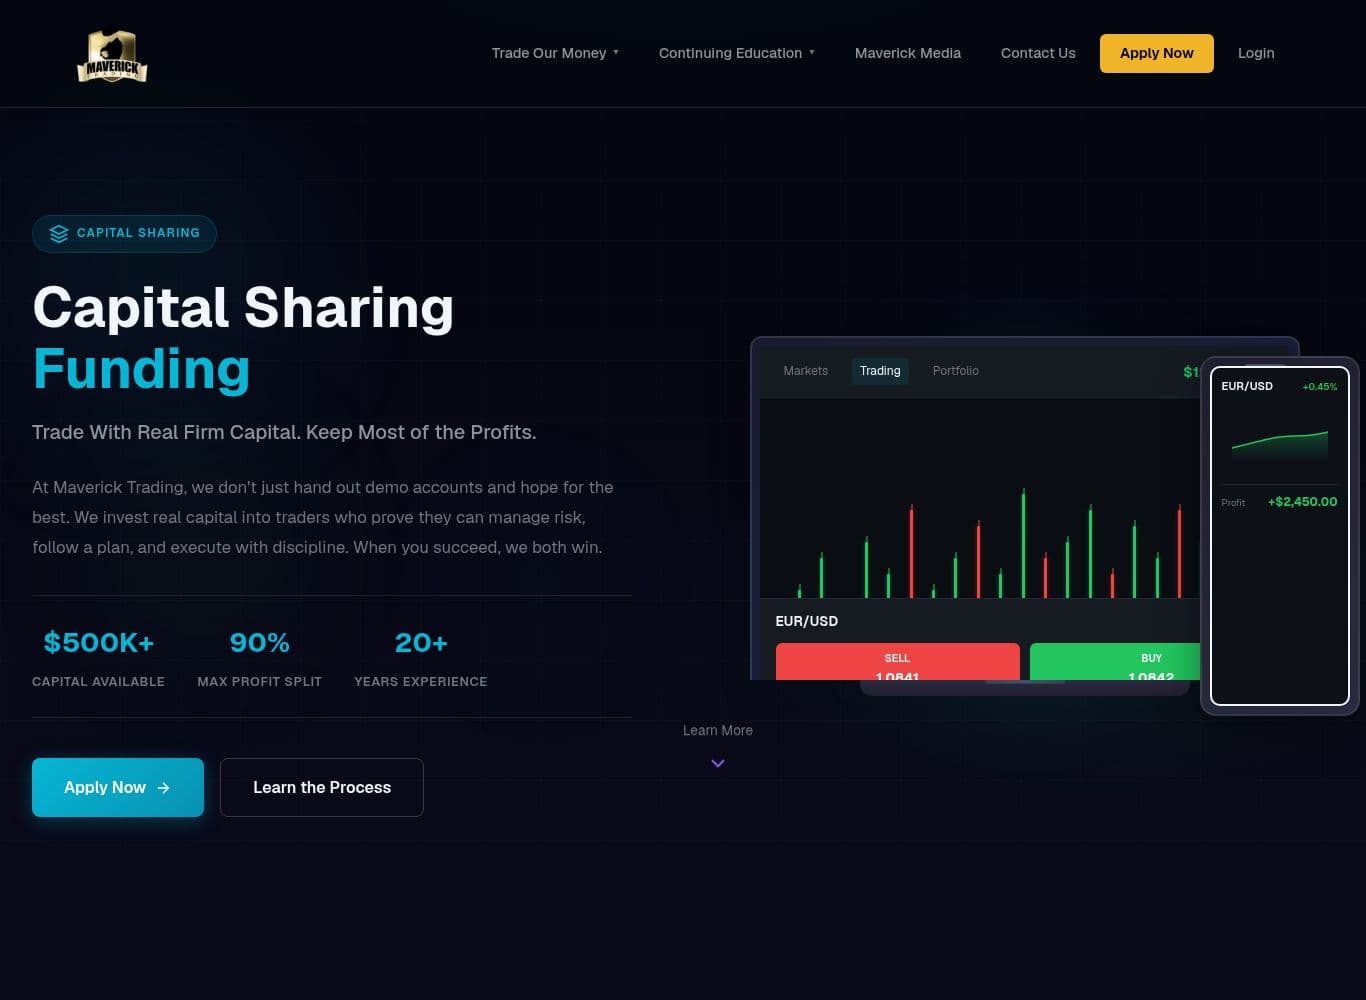Click the red SELL button
This screenshot has width=1366, height=1000.
point(897,662)
